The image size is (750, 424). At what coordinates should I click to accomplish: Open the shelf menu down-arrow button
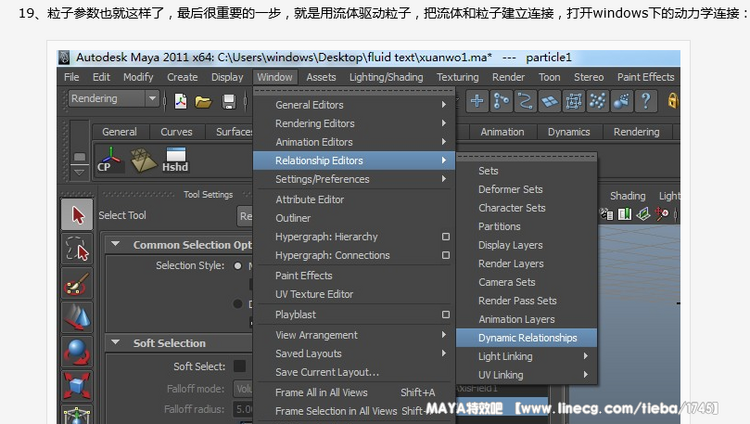(x=79, y=171)
